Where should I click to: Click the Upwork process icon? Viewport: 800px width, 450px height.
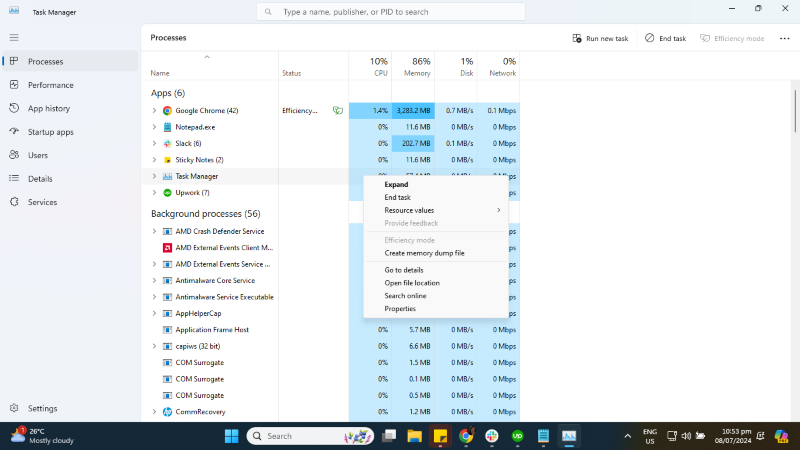tap(167, 193)
